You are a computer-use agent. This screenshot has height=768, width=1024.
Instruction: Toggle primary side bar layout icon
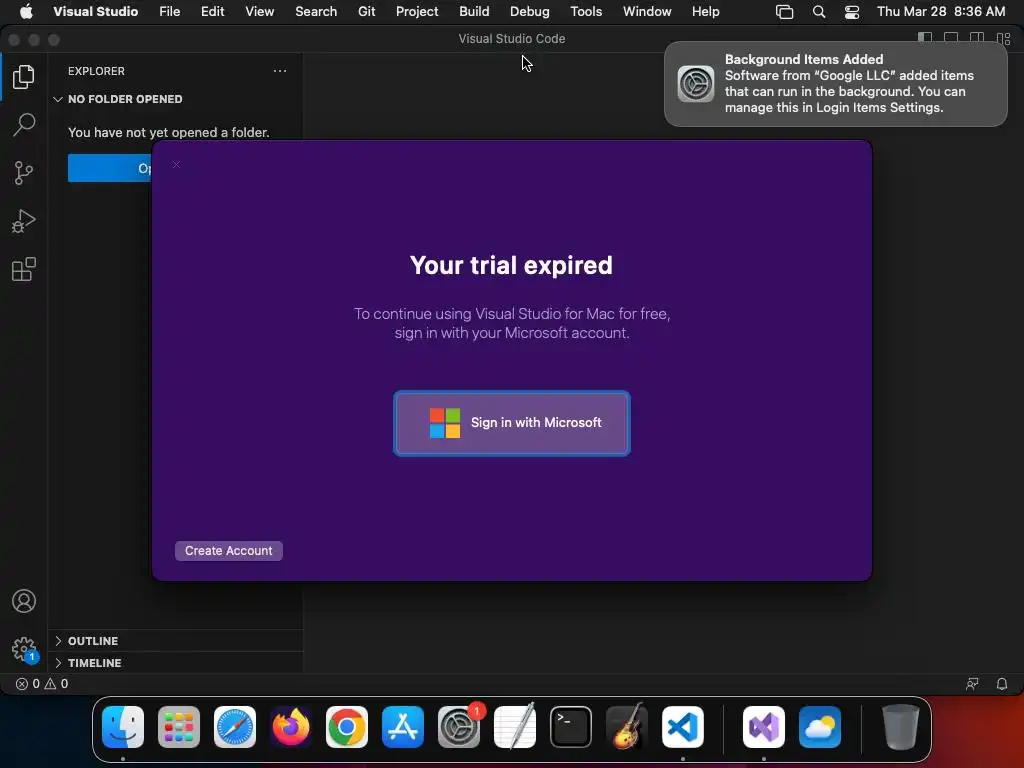pos(925,39)
